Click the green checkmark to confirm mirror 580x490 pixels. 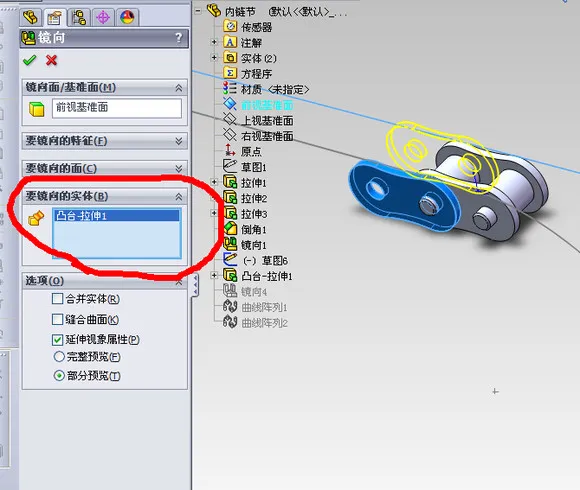point(30,60)
